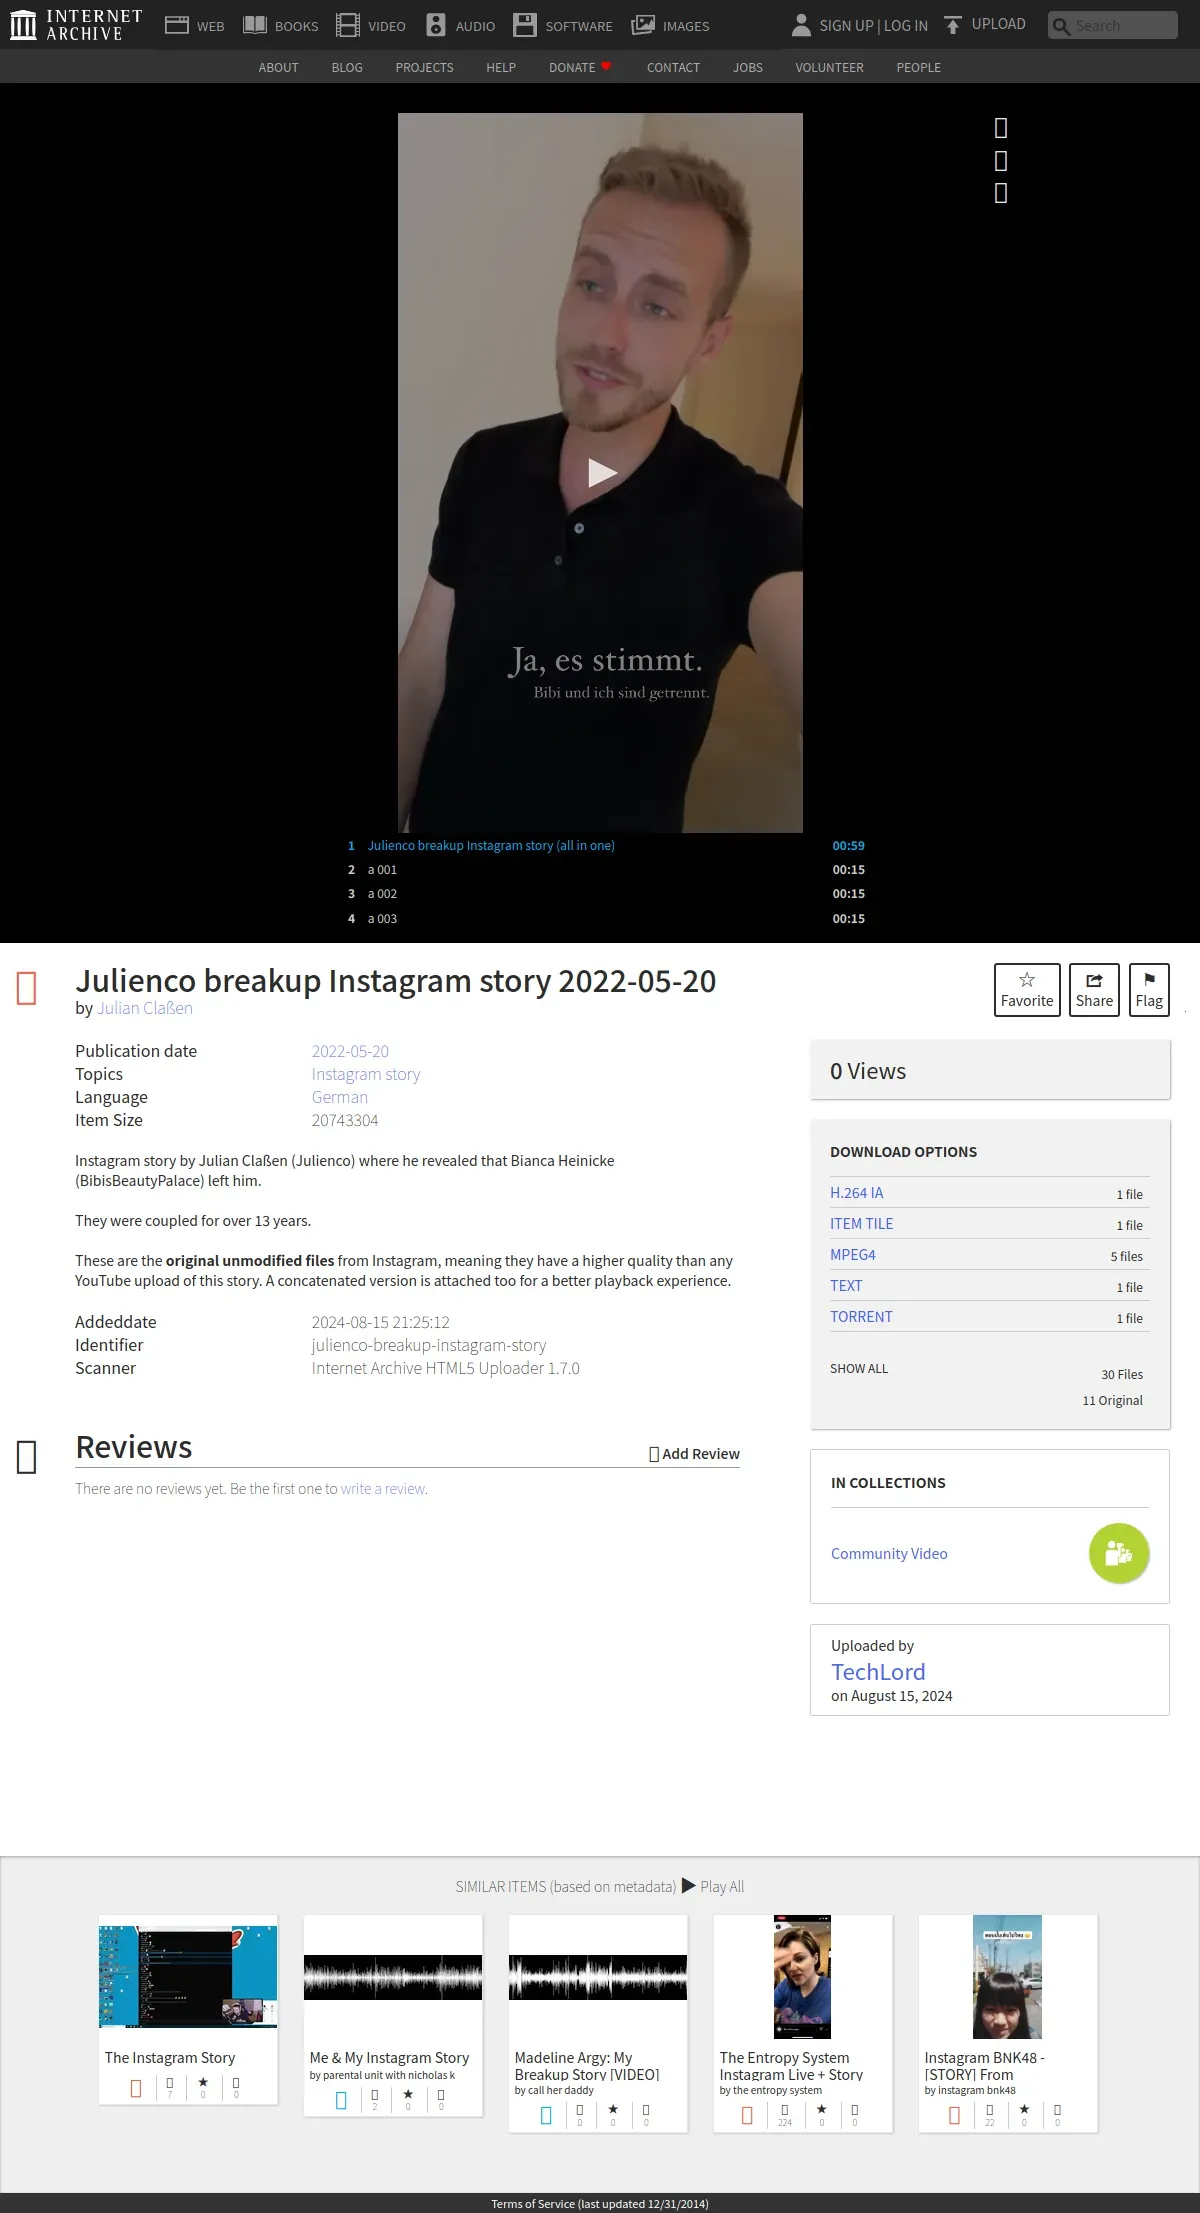Open the People link
Screen dimensions: 1200x2213
[918, 67]
